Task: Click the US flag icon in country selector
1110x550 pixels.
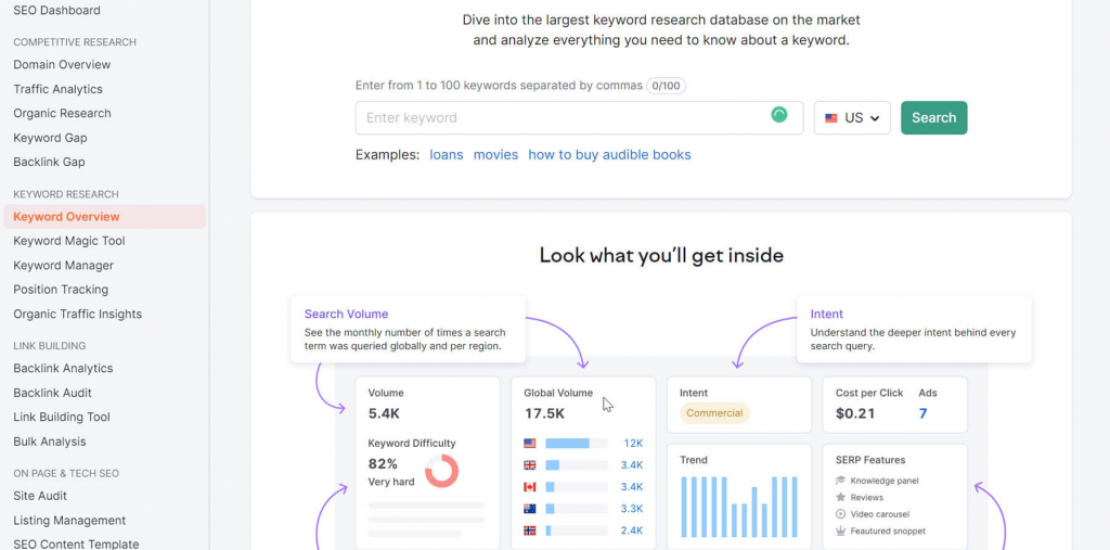Action: (831, 118)
